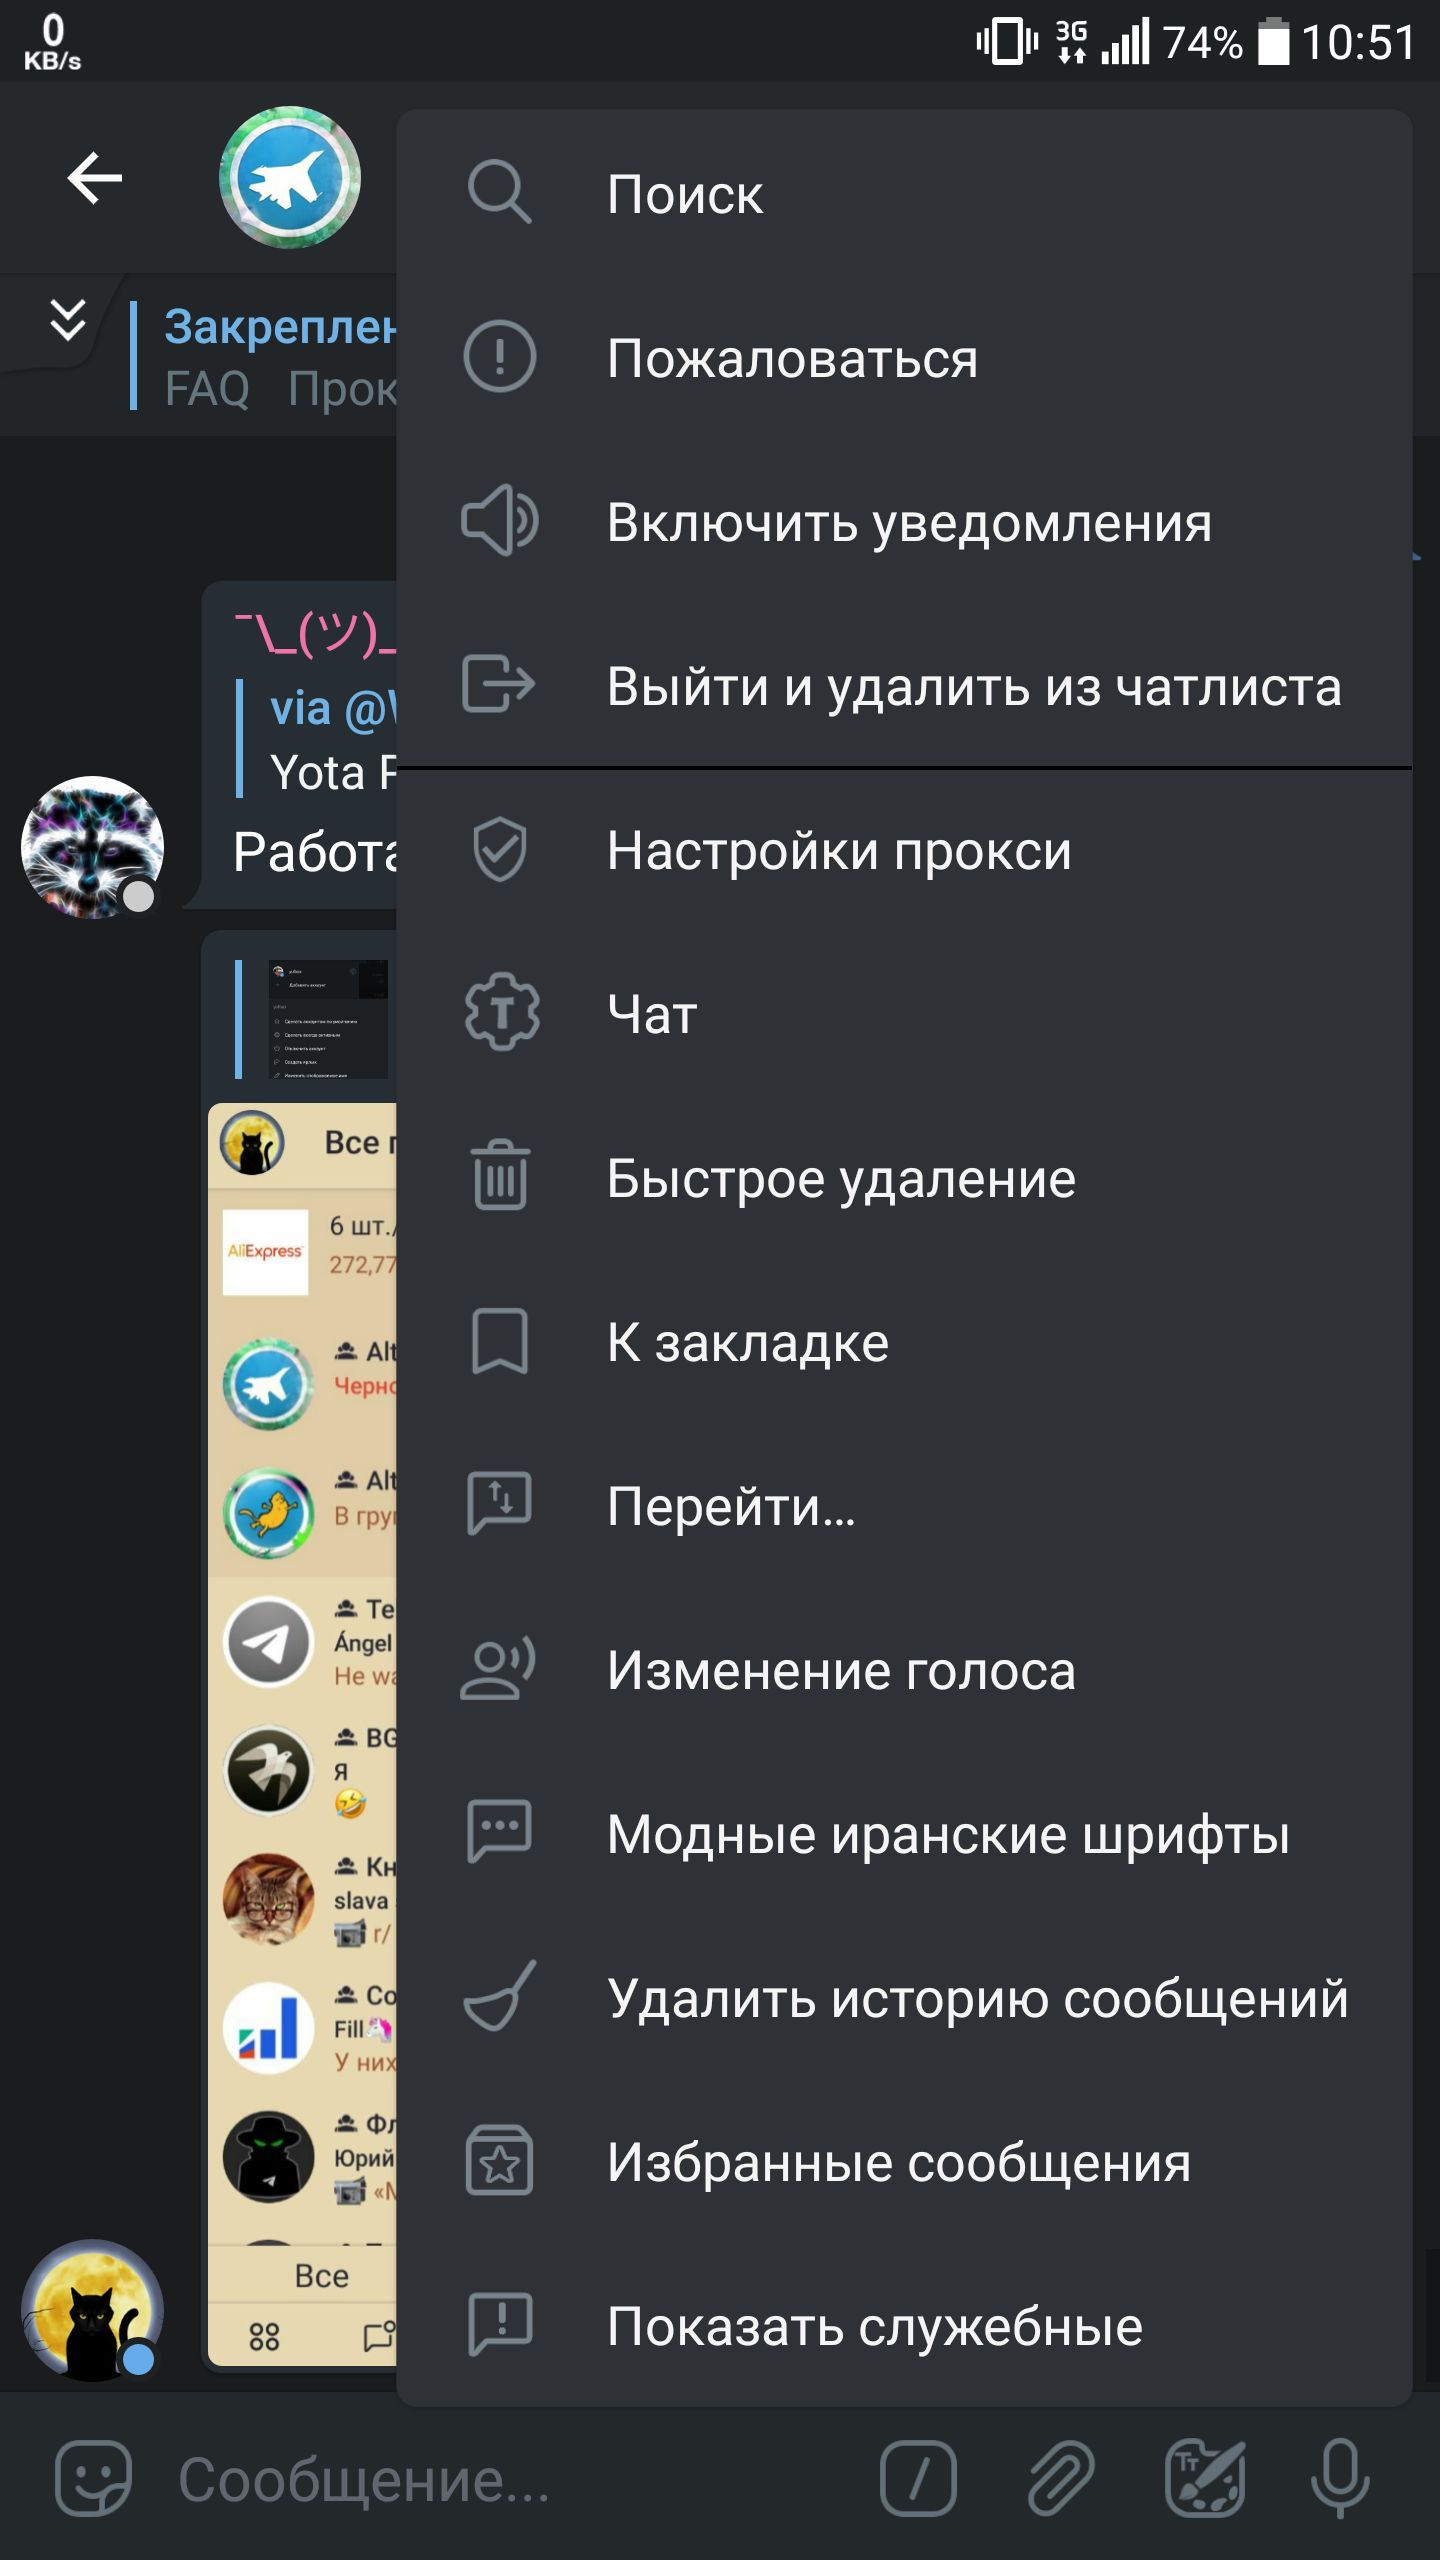Tap the back arrow icon
The height and width of the screenshot is (2560, 1440).
pyautogui.click(x=95, y=179)
